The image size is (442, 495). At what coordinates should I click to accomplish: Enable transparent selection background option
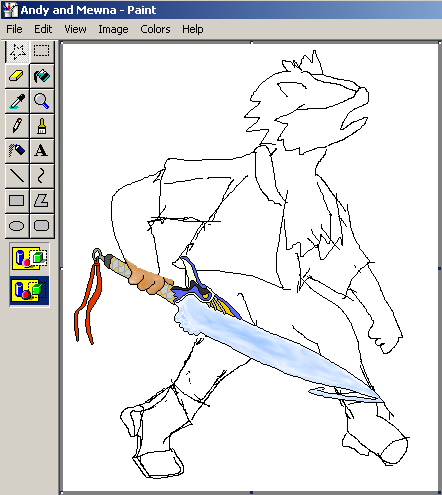point(30,291)
